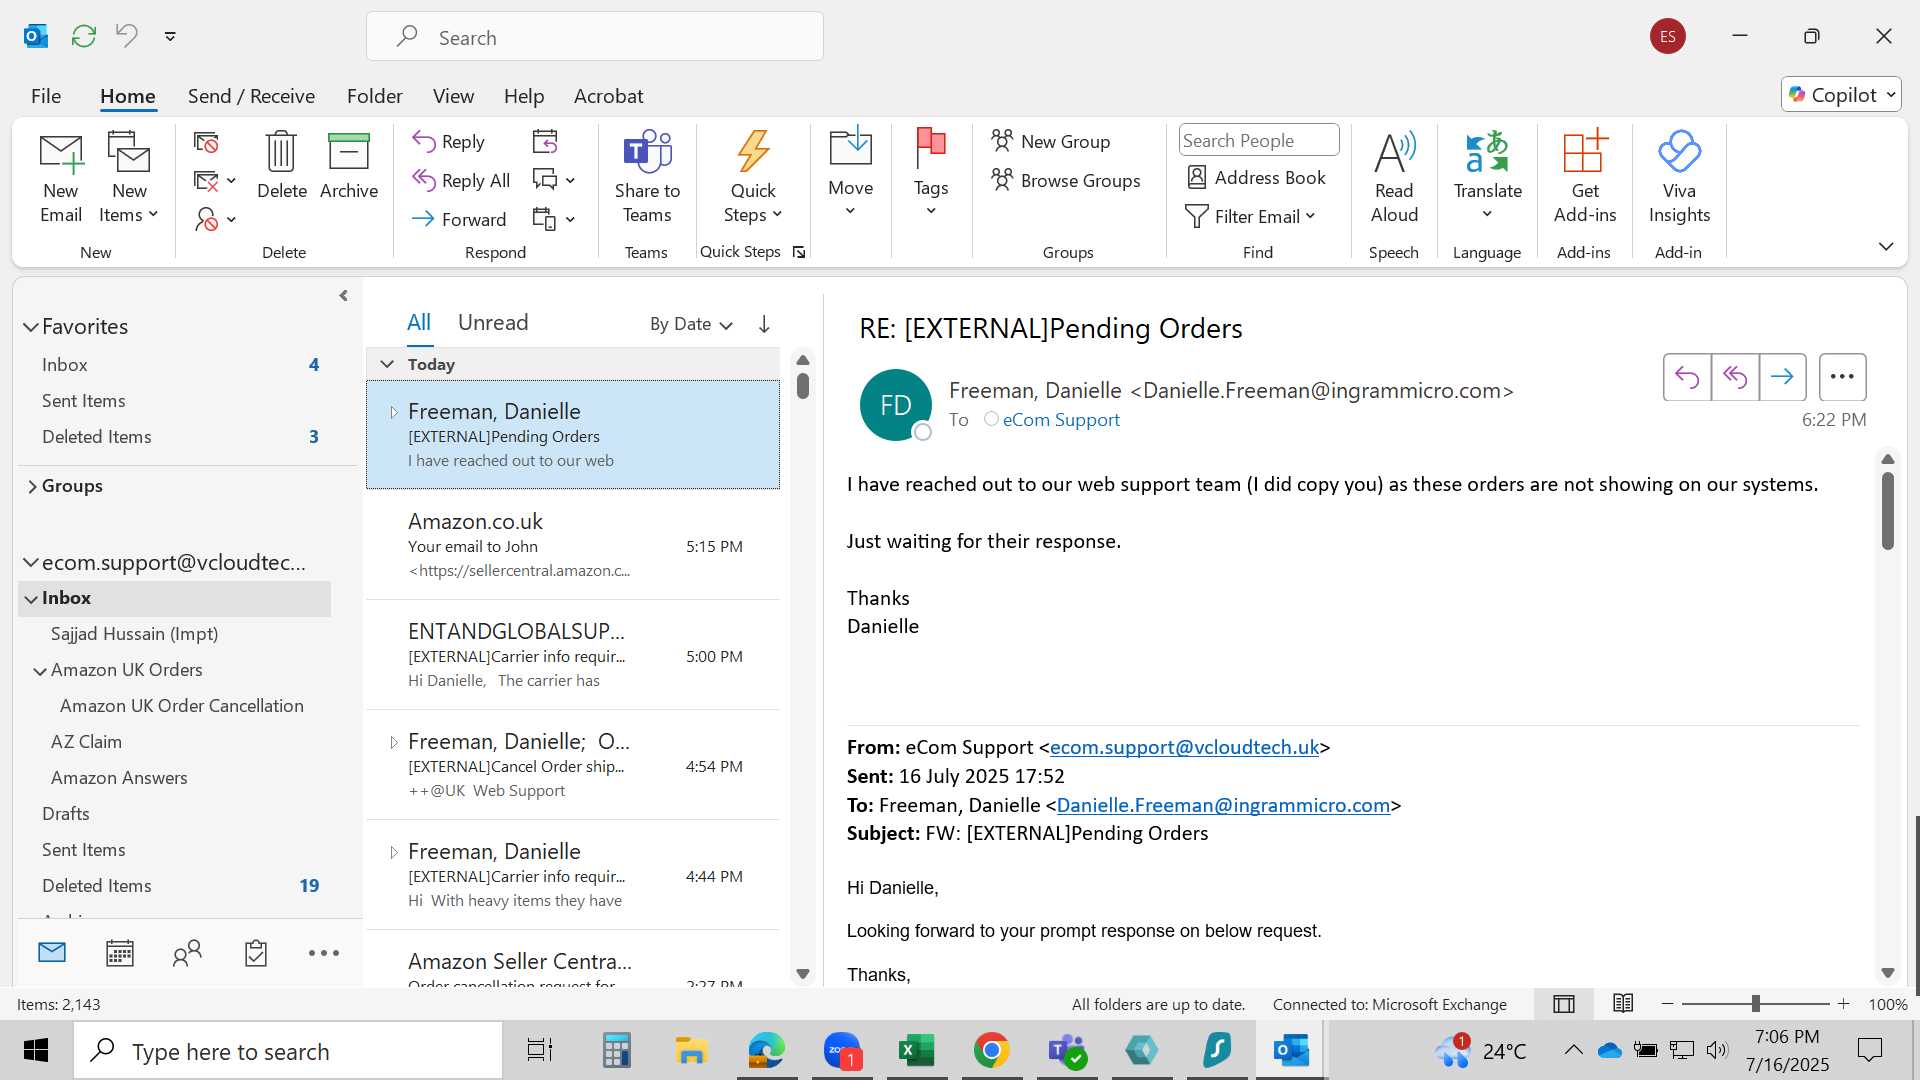This screenshot has width=1920, height=1080.
Task: Click the Delete trash can icon
Action: click(x=281, y=166)
